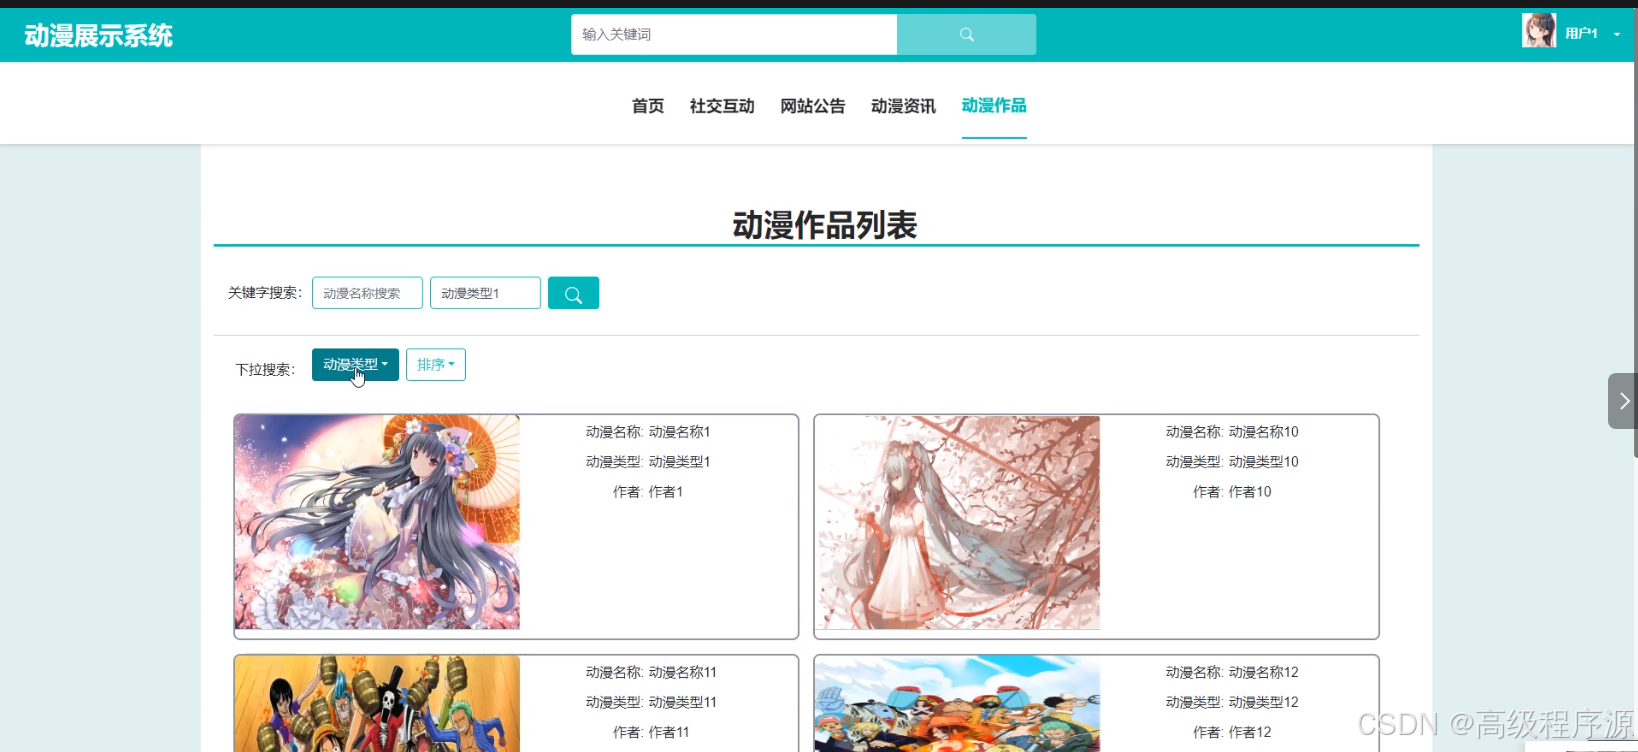Open the 网站公告 menu item
1638x752 pixels.
tap(813, 106)
